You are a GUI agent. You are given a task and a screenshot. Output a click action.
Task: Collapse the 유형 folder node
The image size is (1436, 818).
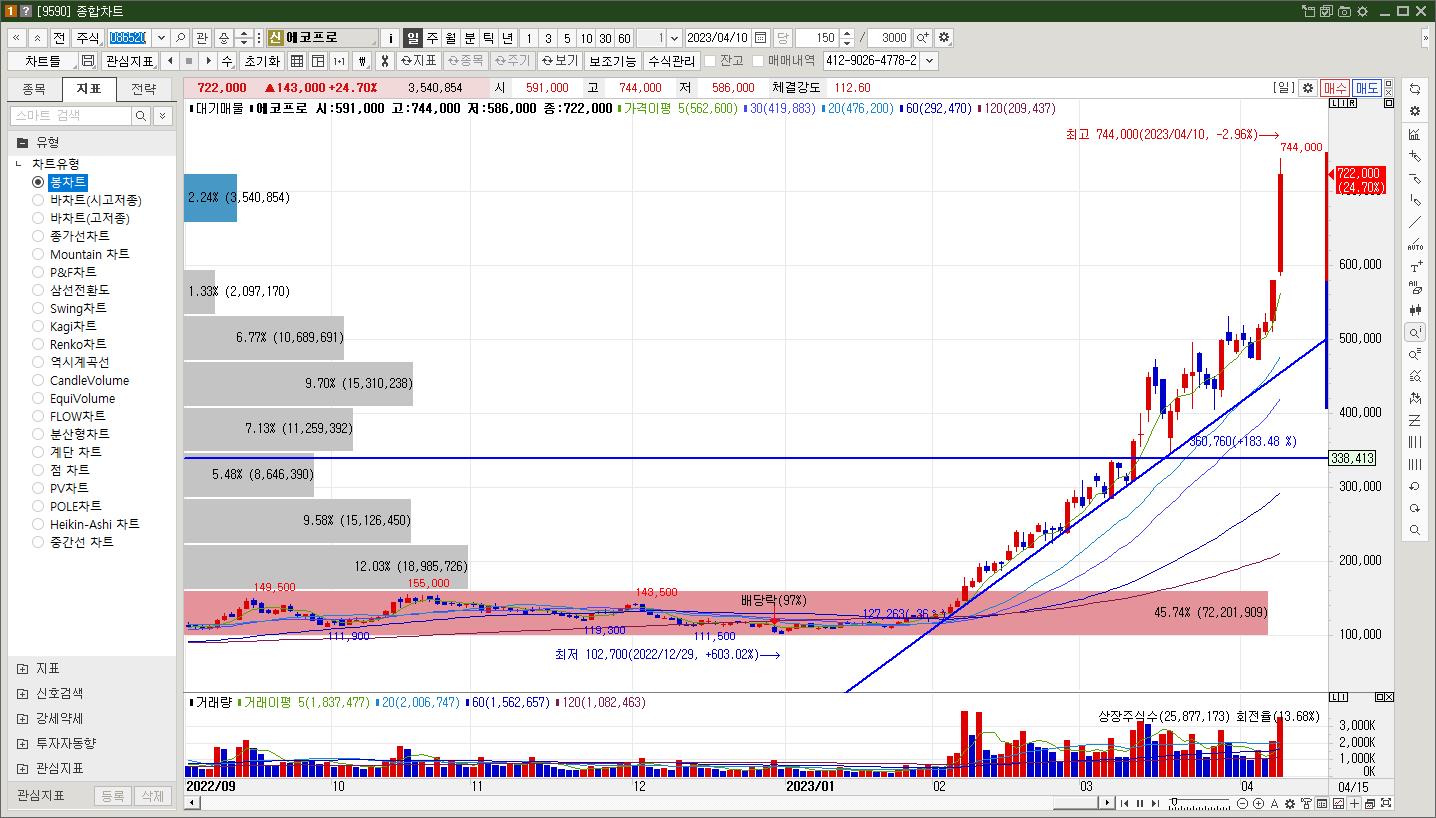tap(22, 142)
